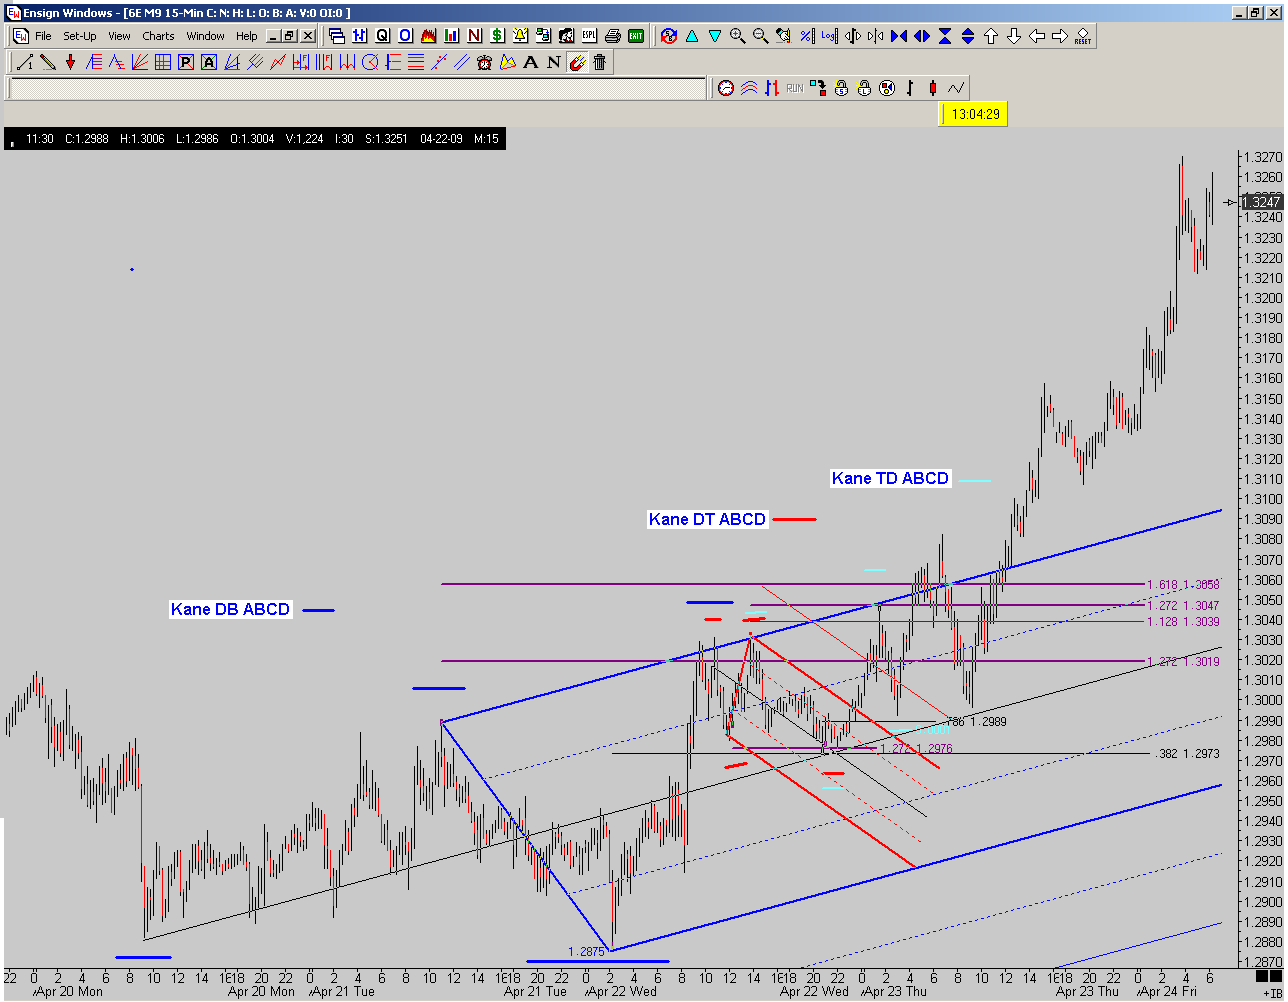Toggle Log scale for the chart
1288x1002 pixels.
[x=828, y=36]
